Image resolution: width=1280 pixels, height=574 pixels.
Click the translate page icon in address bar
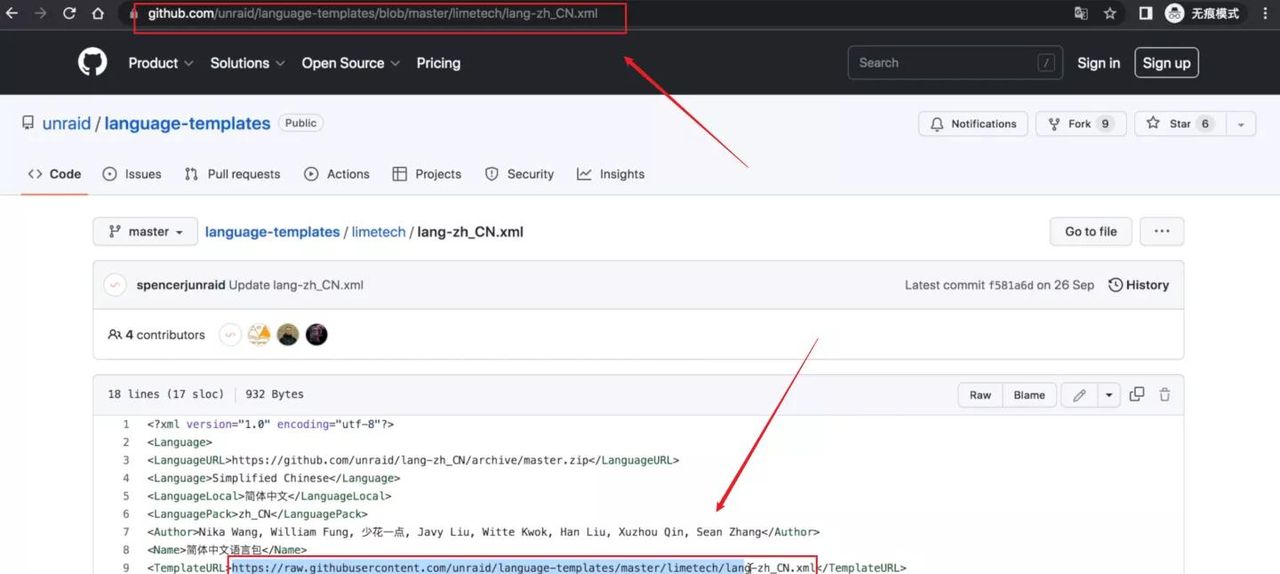pyautogui.click(x=1081, y=13)
